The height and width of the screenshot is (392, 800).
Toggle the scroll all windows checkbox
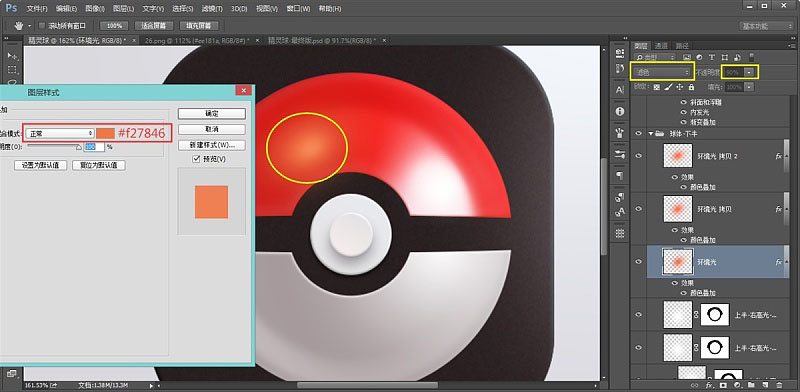tap(42, 26)
